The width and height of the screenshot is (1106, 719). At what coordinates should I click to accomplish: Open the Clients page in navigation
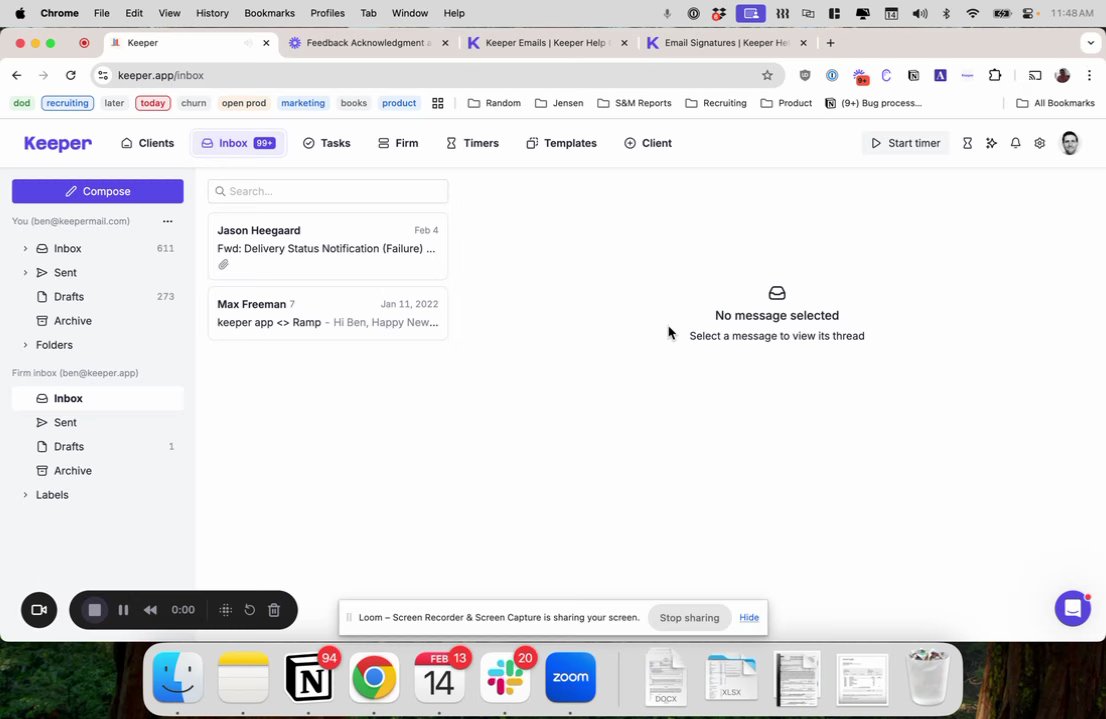147,143
